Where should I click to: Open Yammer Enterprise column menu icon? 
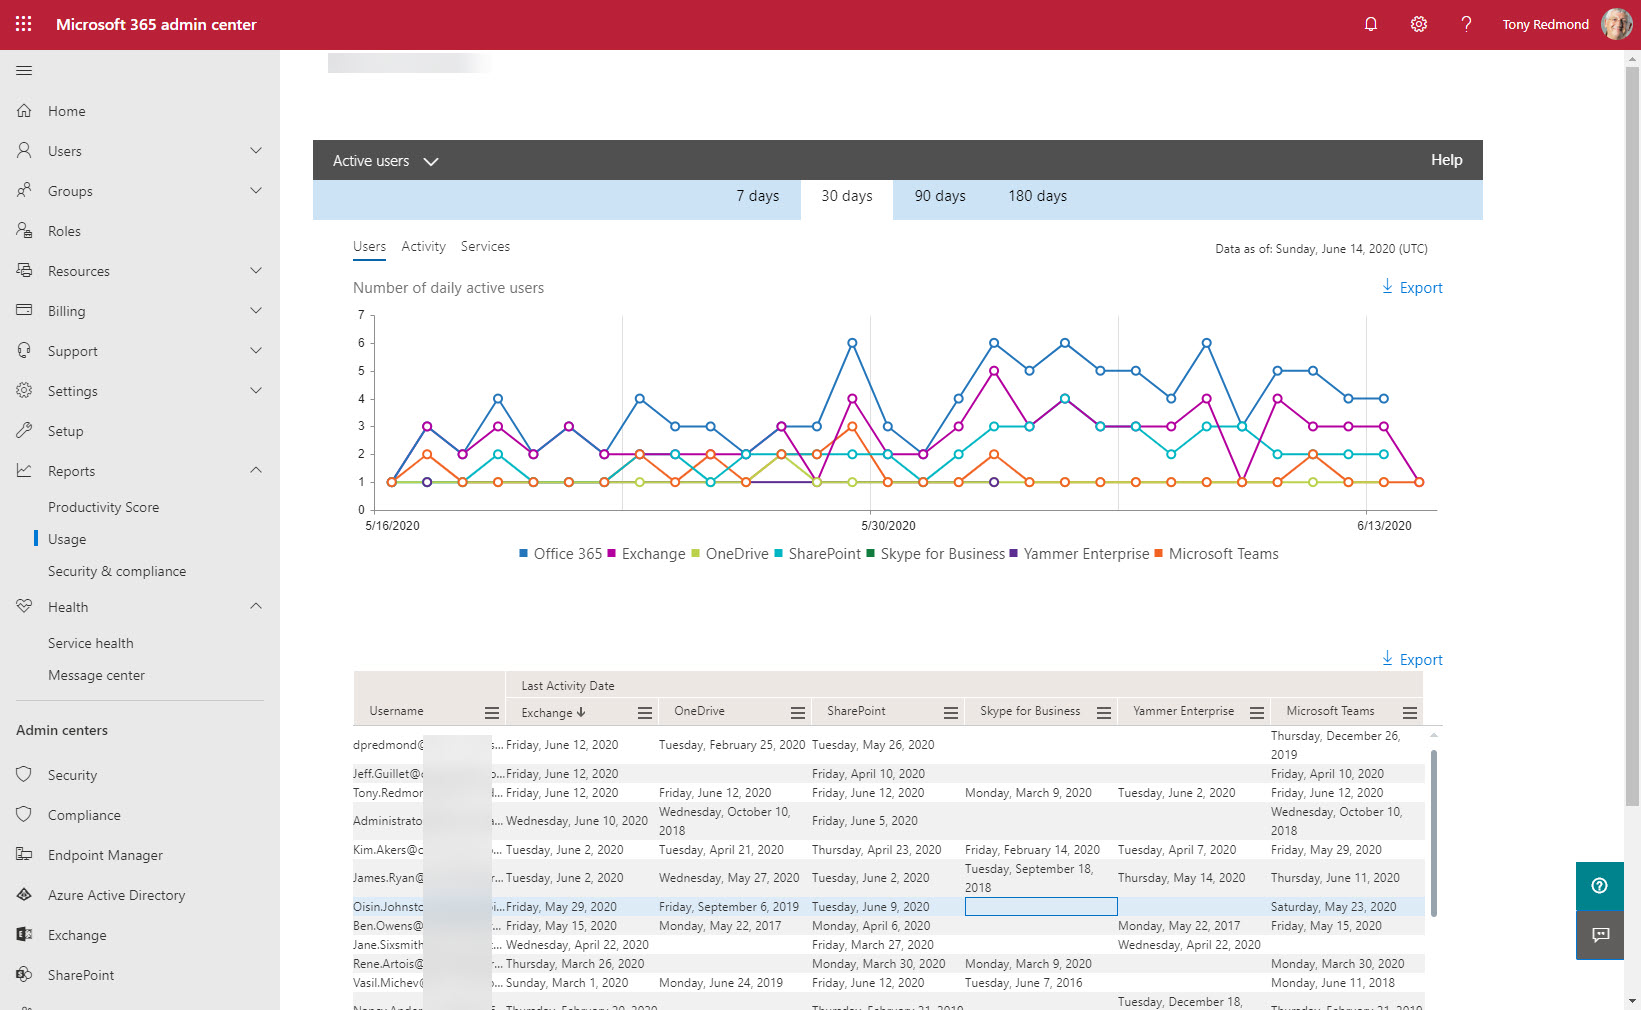[x=1257, y=713]
